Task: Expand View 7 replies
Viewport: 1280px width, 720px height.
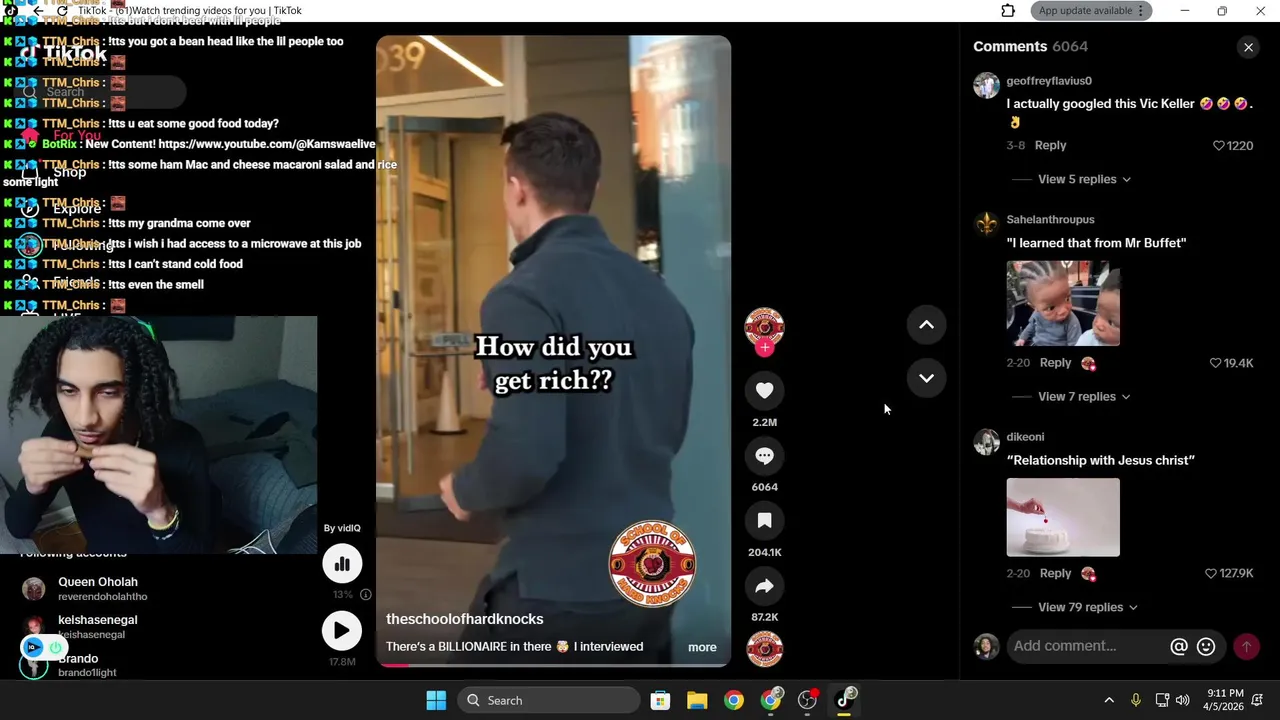Action: coord(1084,397)
